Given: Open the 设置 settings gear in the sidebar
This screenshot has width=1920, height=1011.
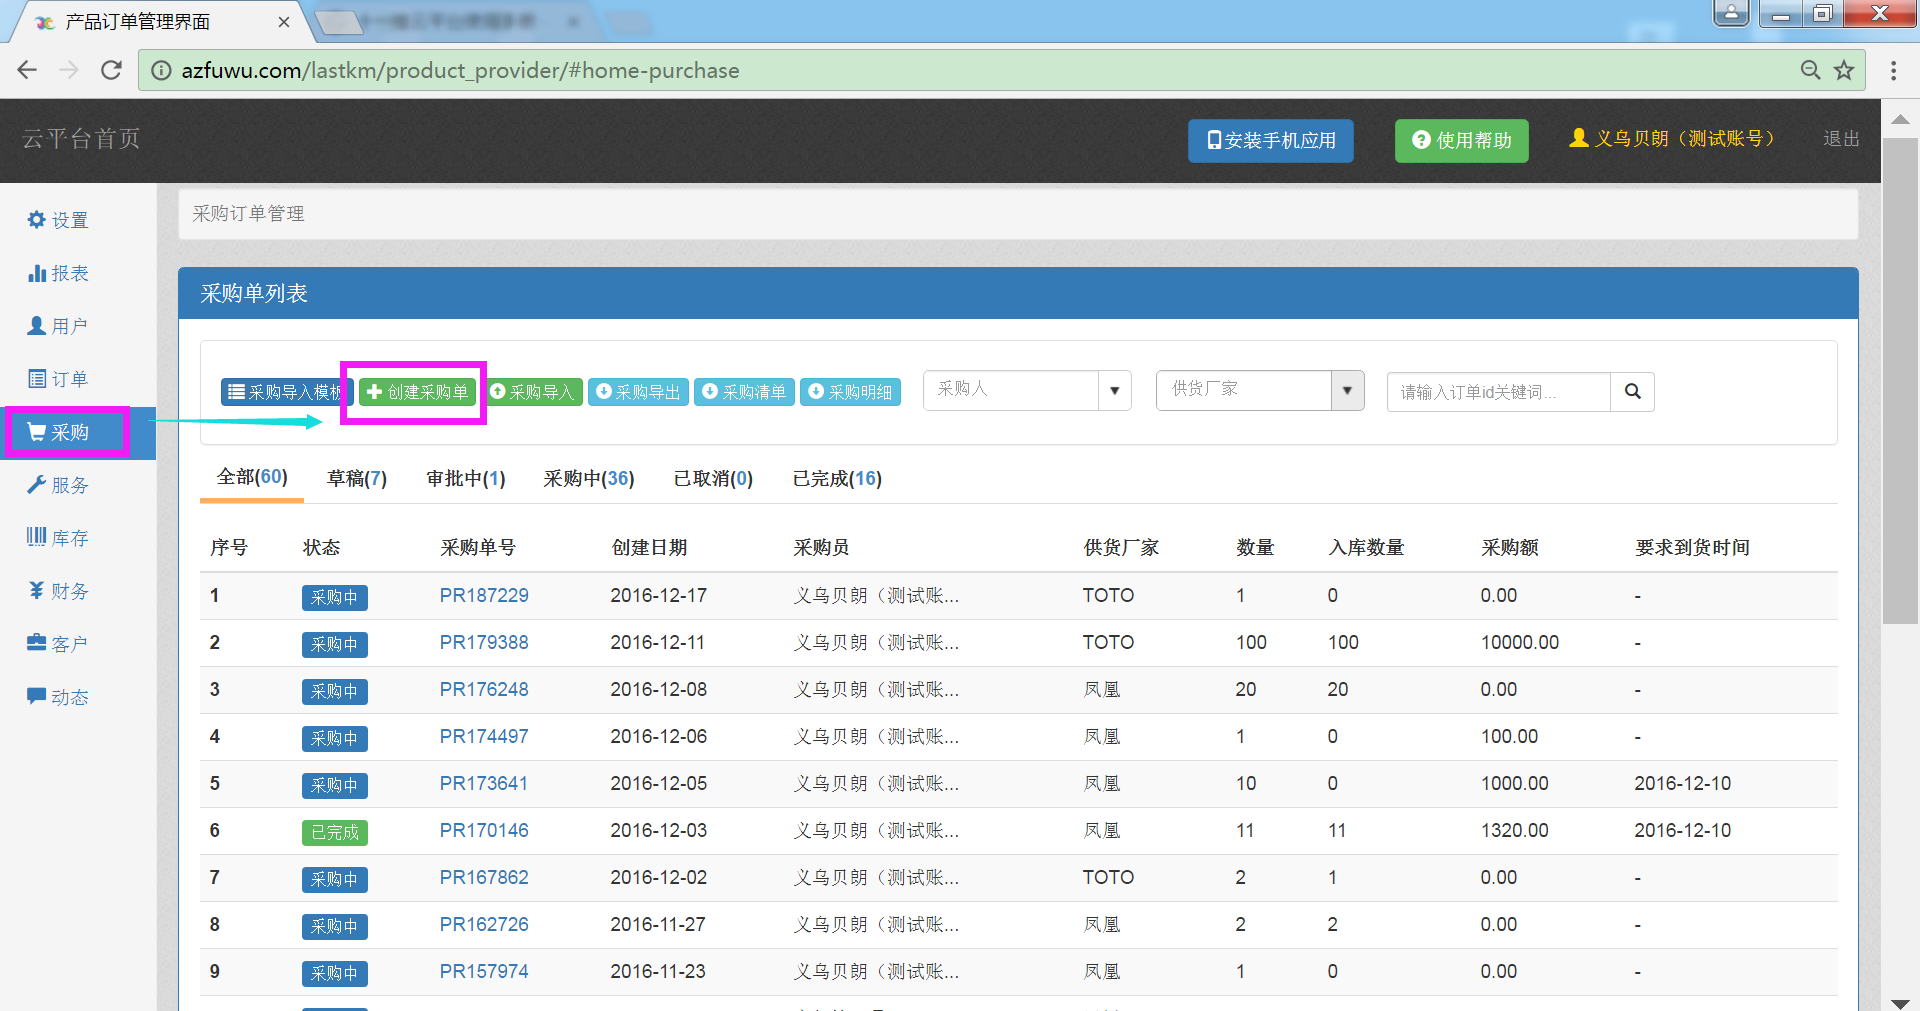Looking at the screenshot, I should [58, 220].
